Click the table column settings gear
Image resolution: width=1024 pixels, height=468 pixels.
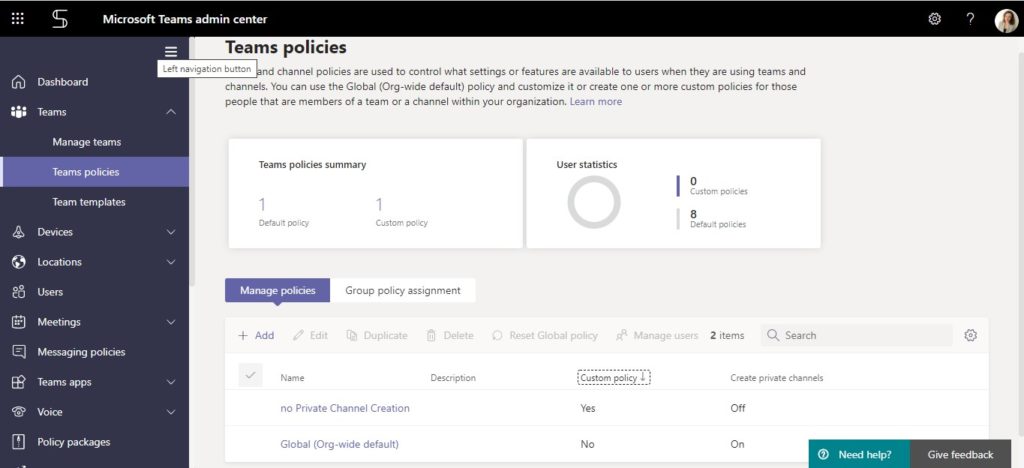pyautogui.click(x=970, y=335)
